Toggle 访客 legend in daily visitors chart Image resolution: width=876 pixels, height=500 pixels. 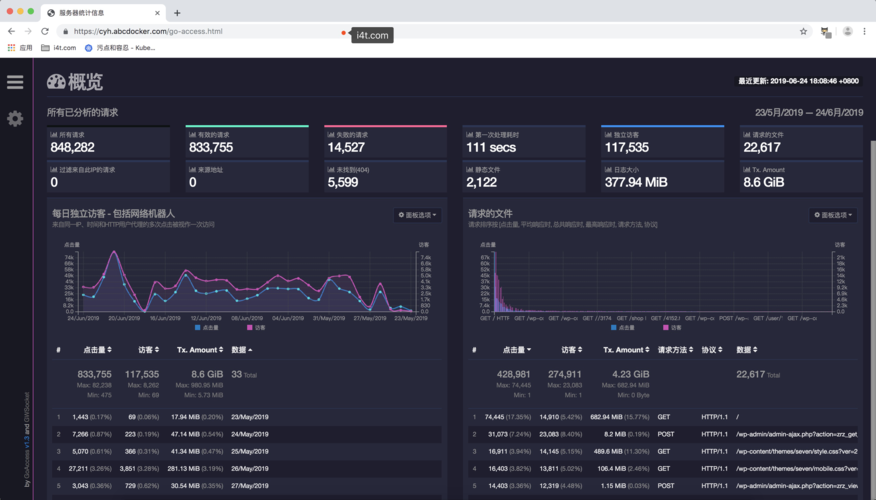coord(256,328)
